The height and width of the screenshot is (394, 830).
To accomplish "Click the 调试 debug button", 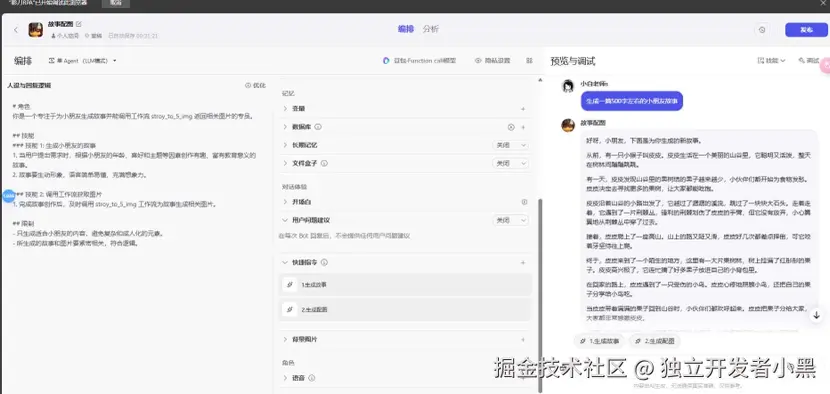I will 809,61.
